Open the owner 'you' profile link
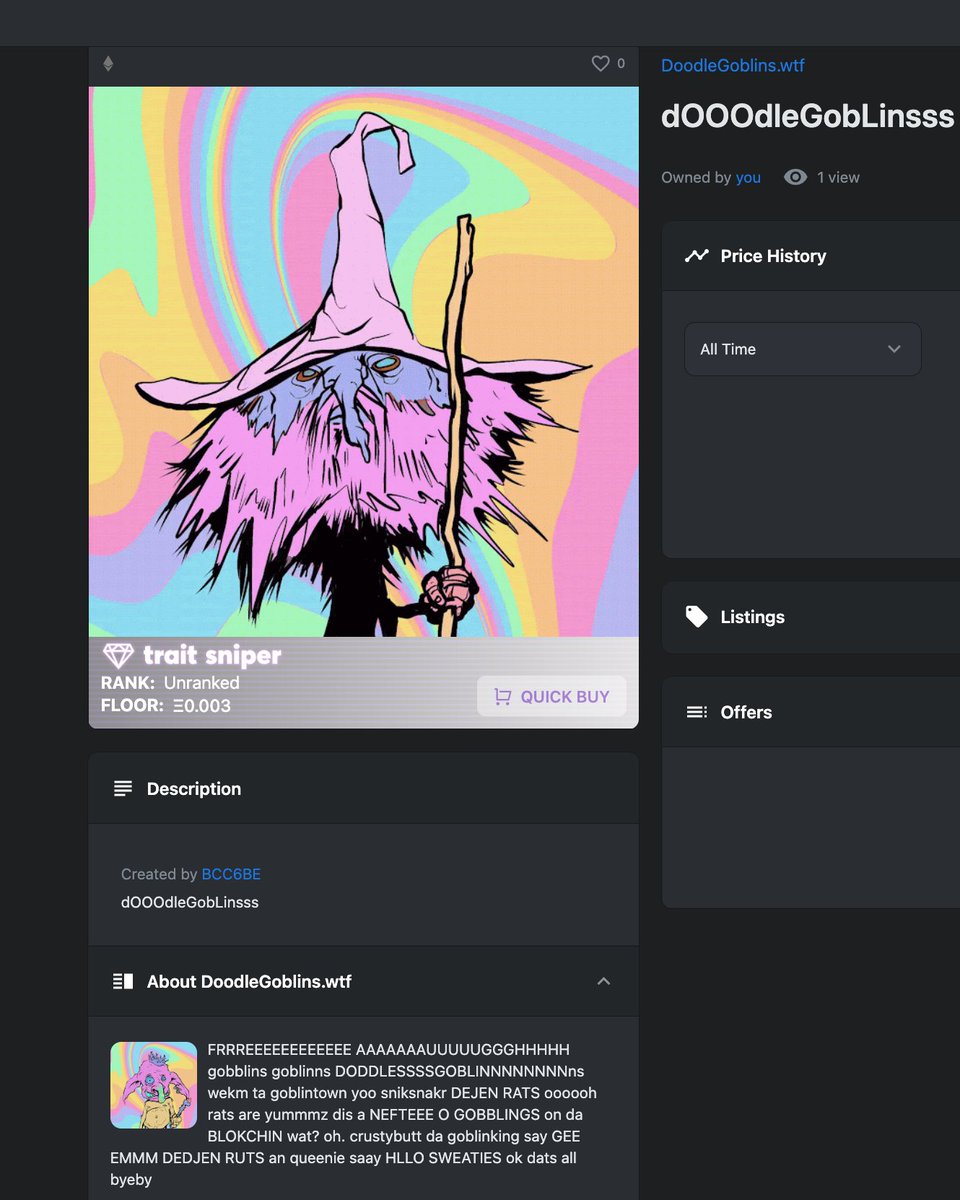Image resolution: width=960 pixels, height=1200 pixels. [x=748, y=178]
